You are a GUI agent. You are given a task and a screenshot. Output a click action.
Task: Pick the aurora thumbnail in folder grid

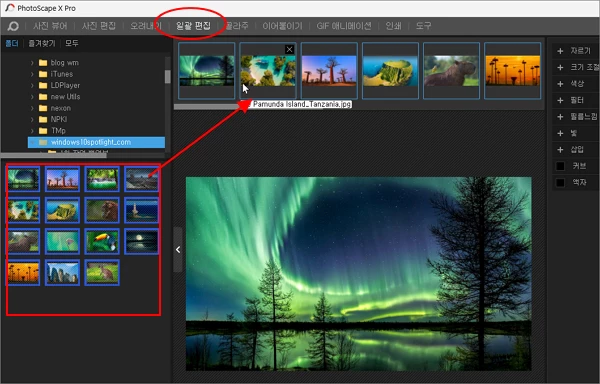pos(23,179)
